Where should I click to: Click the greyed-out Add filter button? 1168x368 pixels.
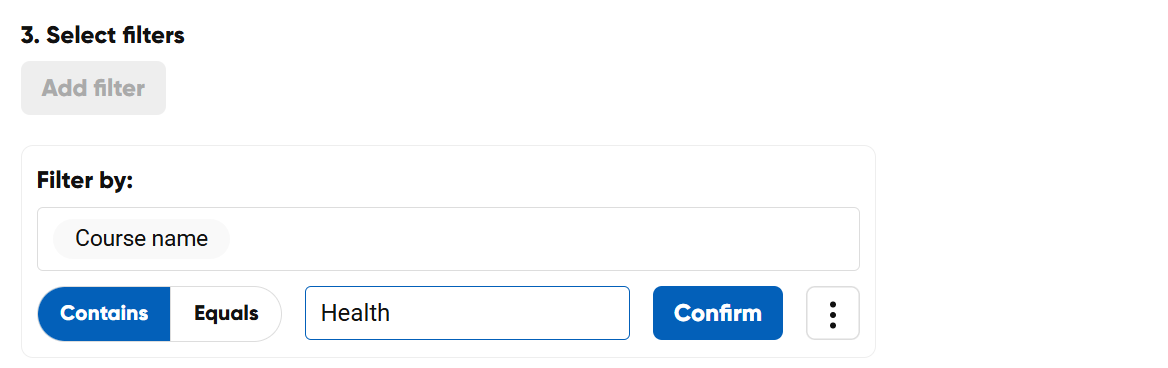pyautogui.click(x=93, y=88)
